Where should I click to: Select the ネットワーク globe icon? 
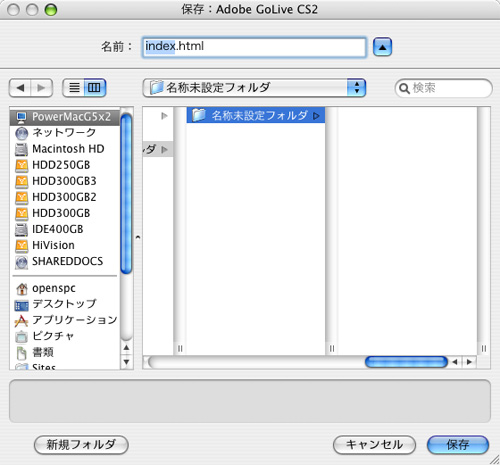click(x=22, y=133)
